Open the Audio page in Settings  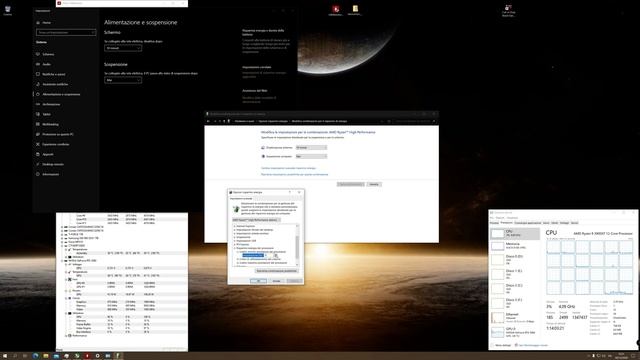pos(47,64)
